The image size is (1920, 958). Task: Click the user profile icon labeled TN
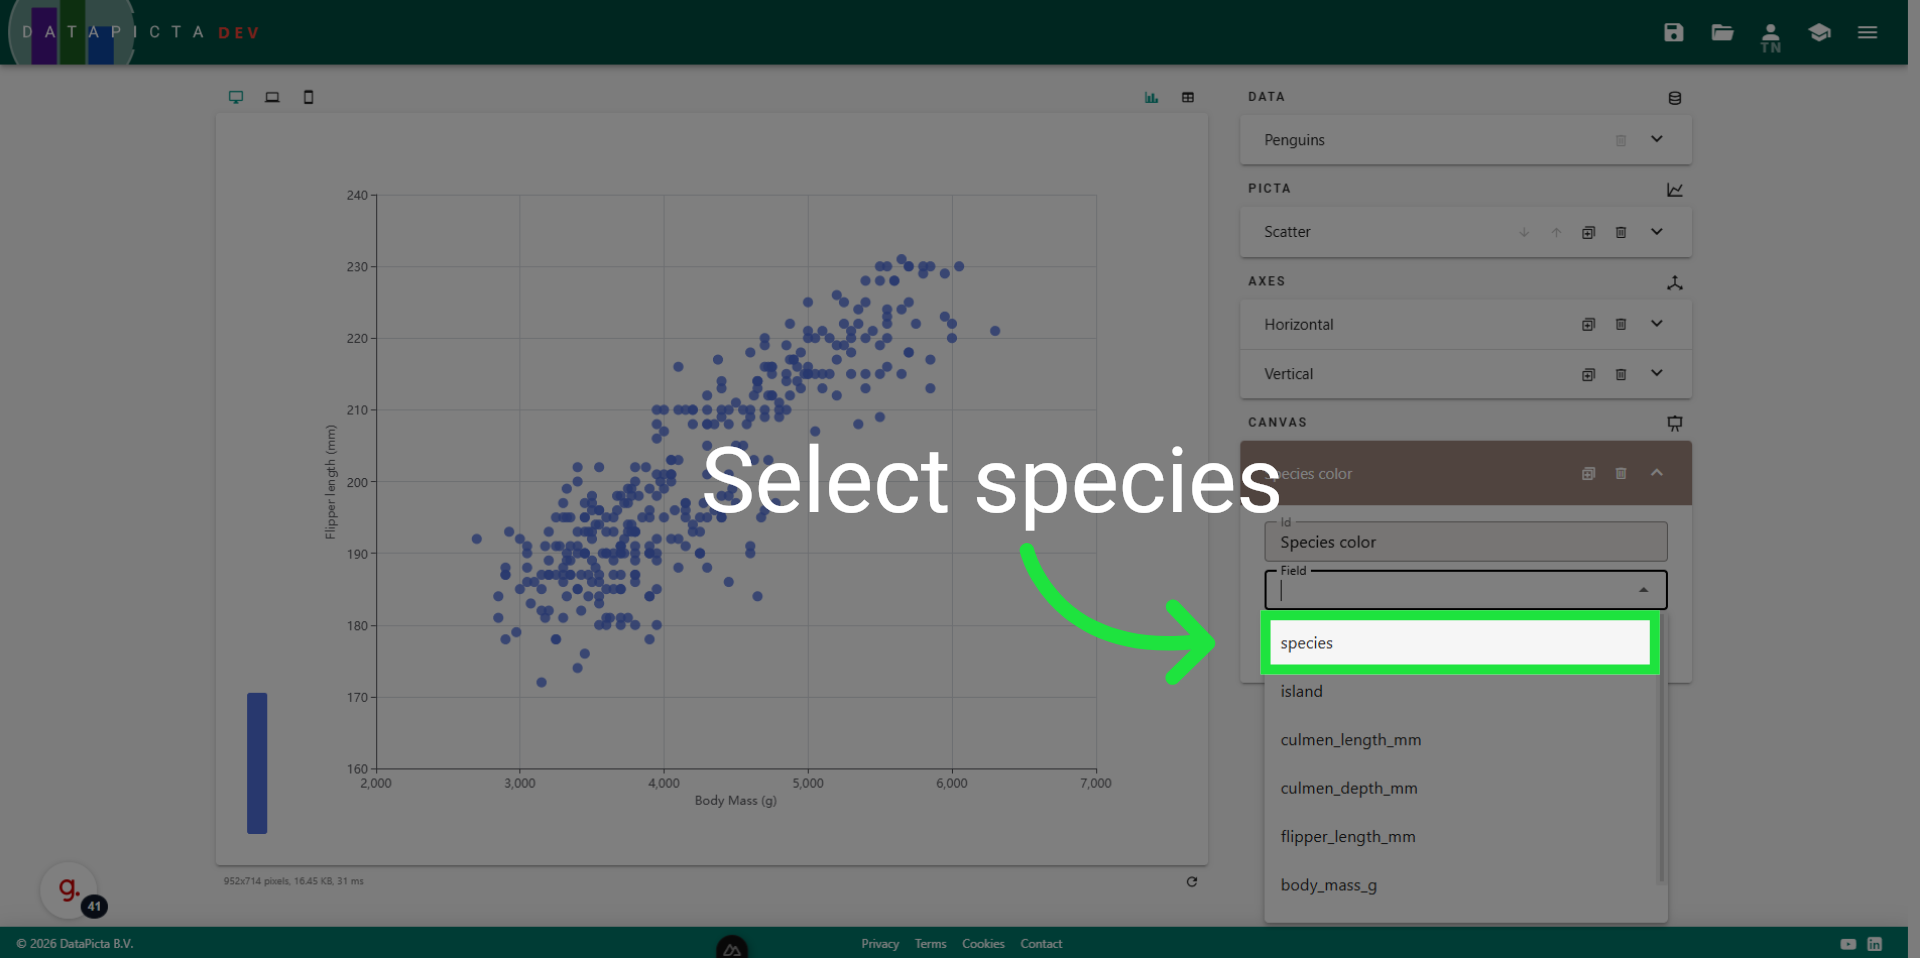(x=1770, y=34)
